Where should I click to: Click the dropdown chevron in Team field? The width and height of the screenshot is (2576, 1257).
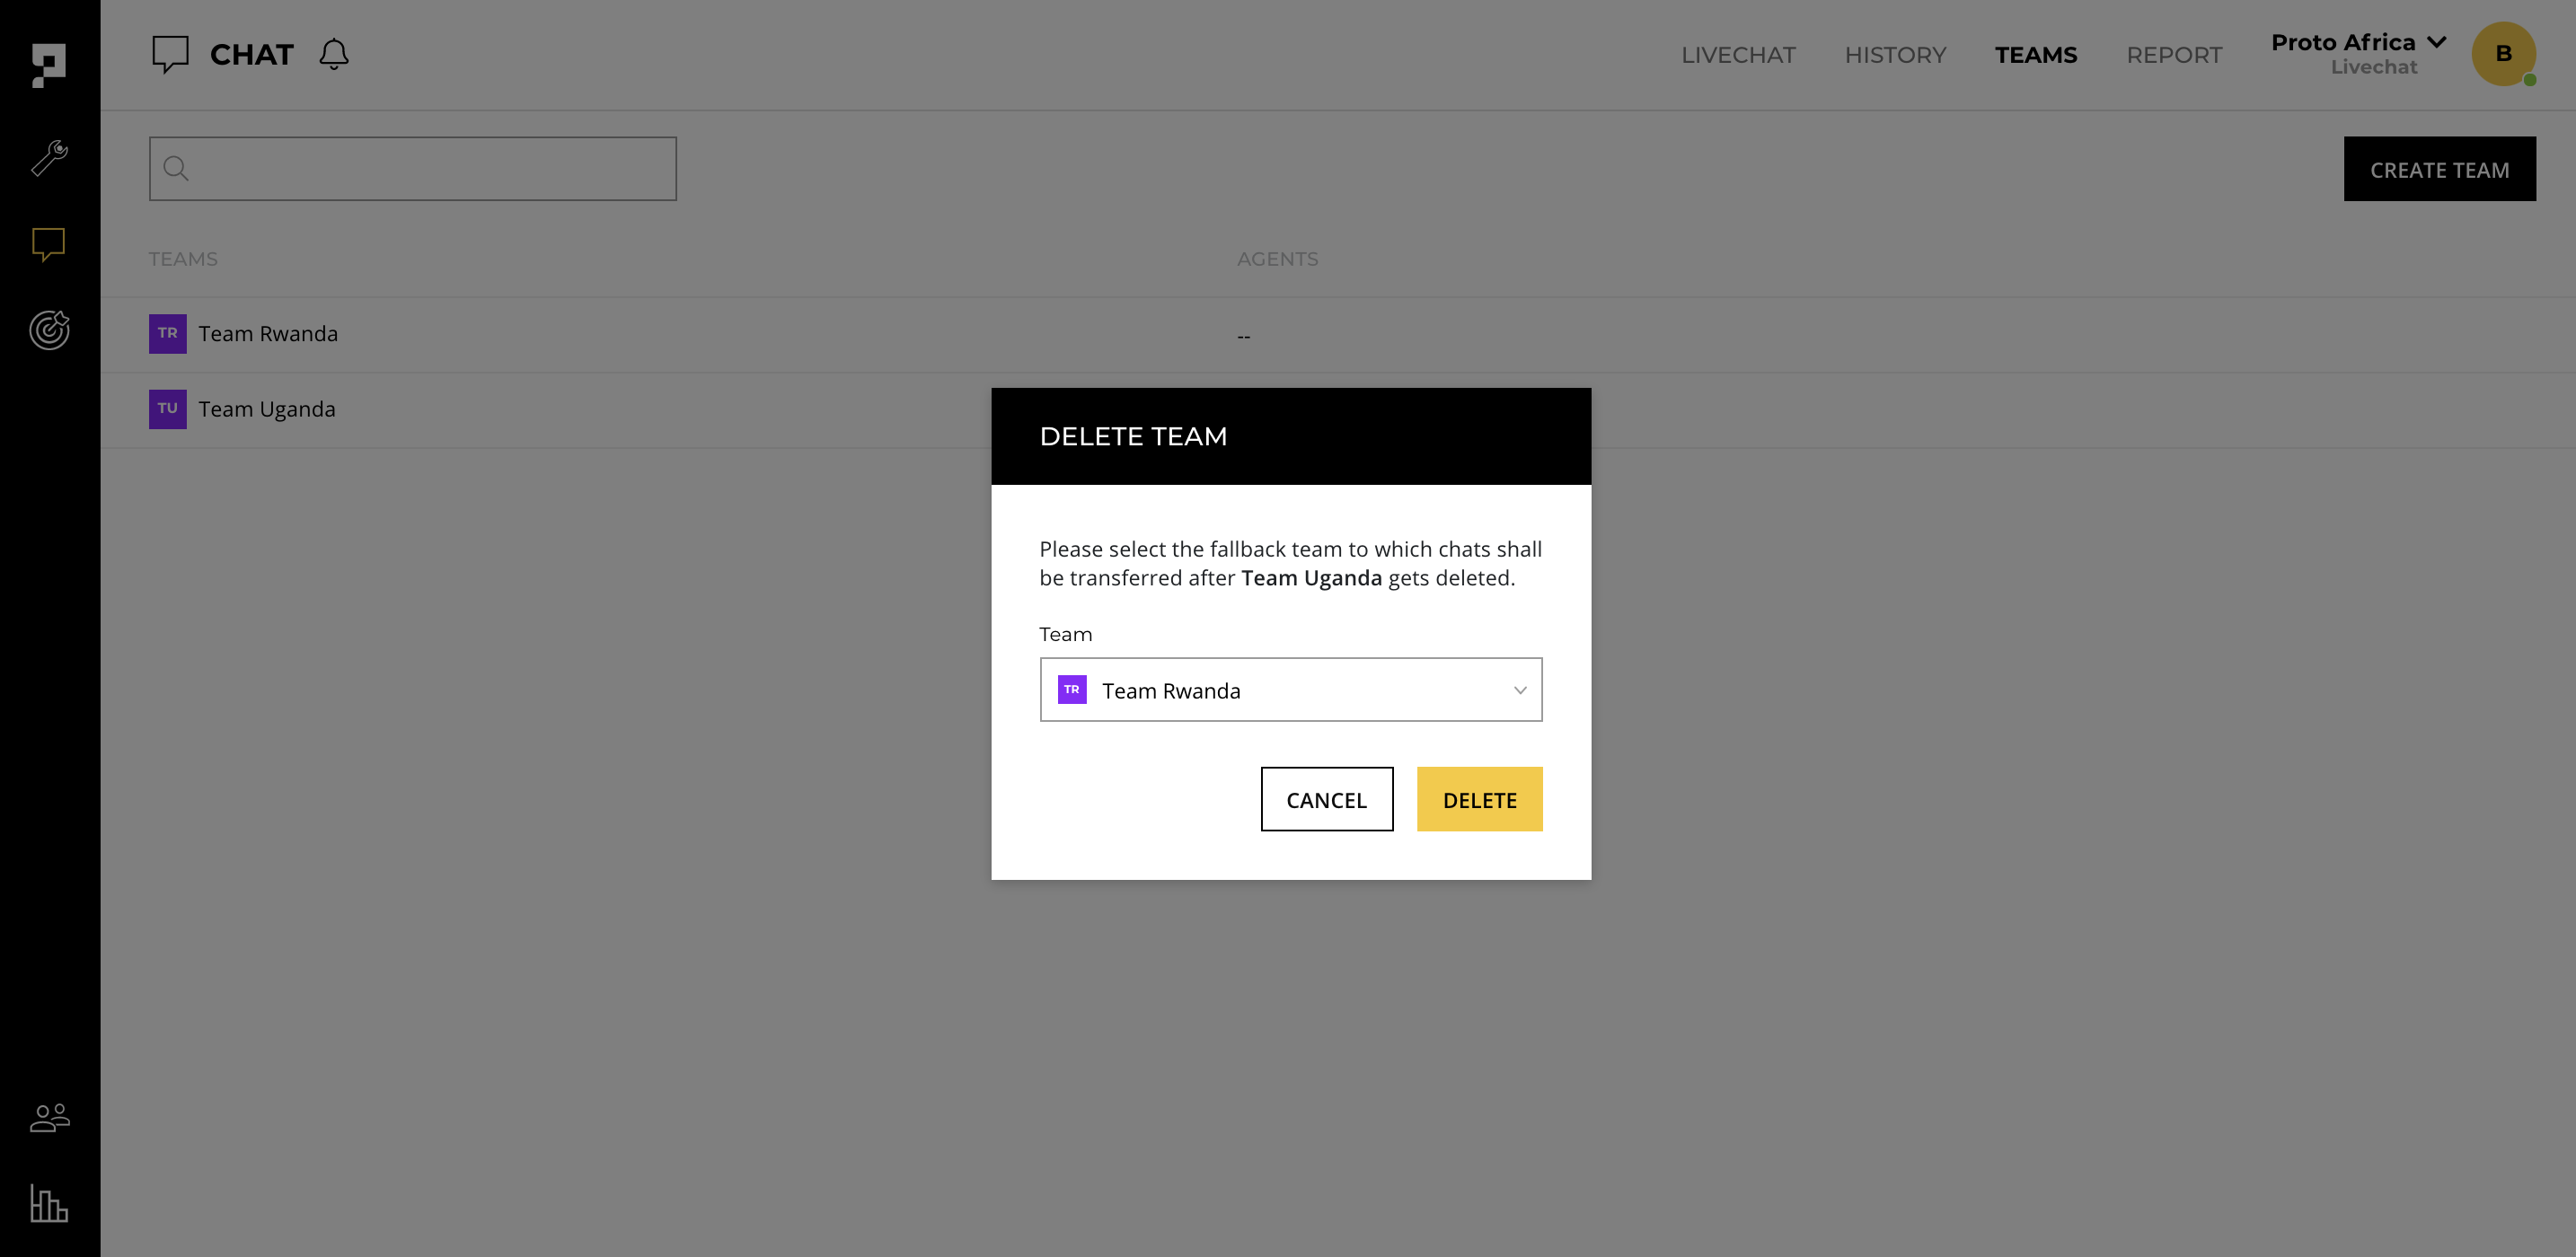1519,690
